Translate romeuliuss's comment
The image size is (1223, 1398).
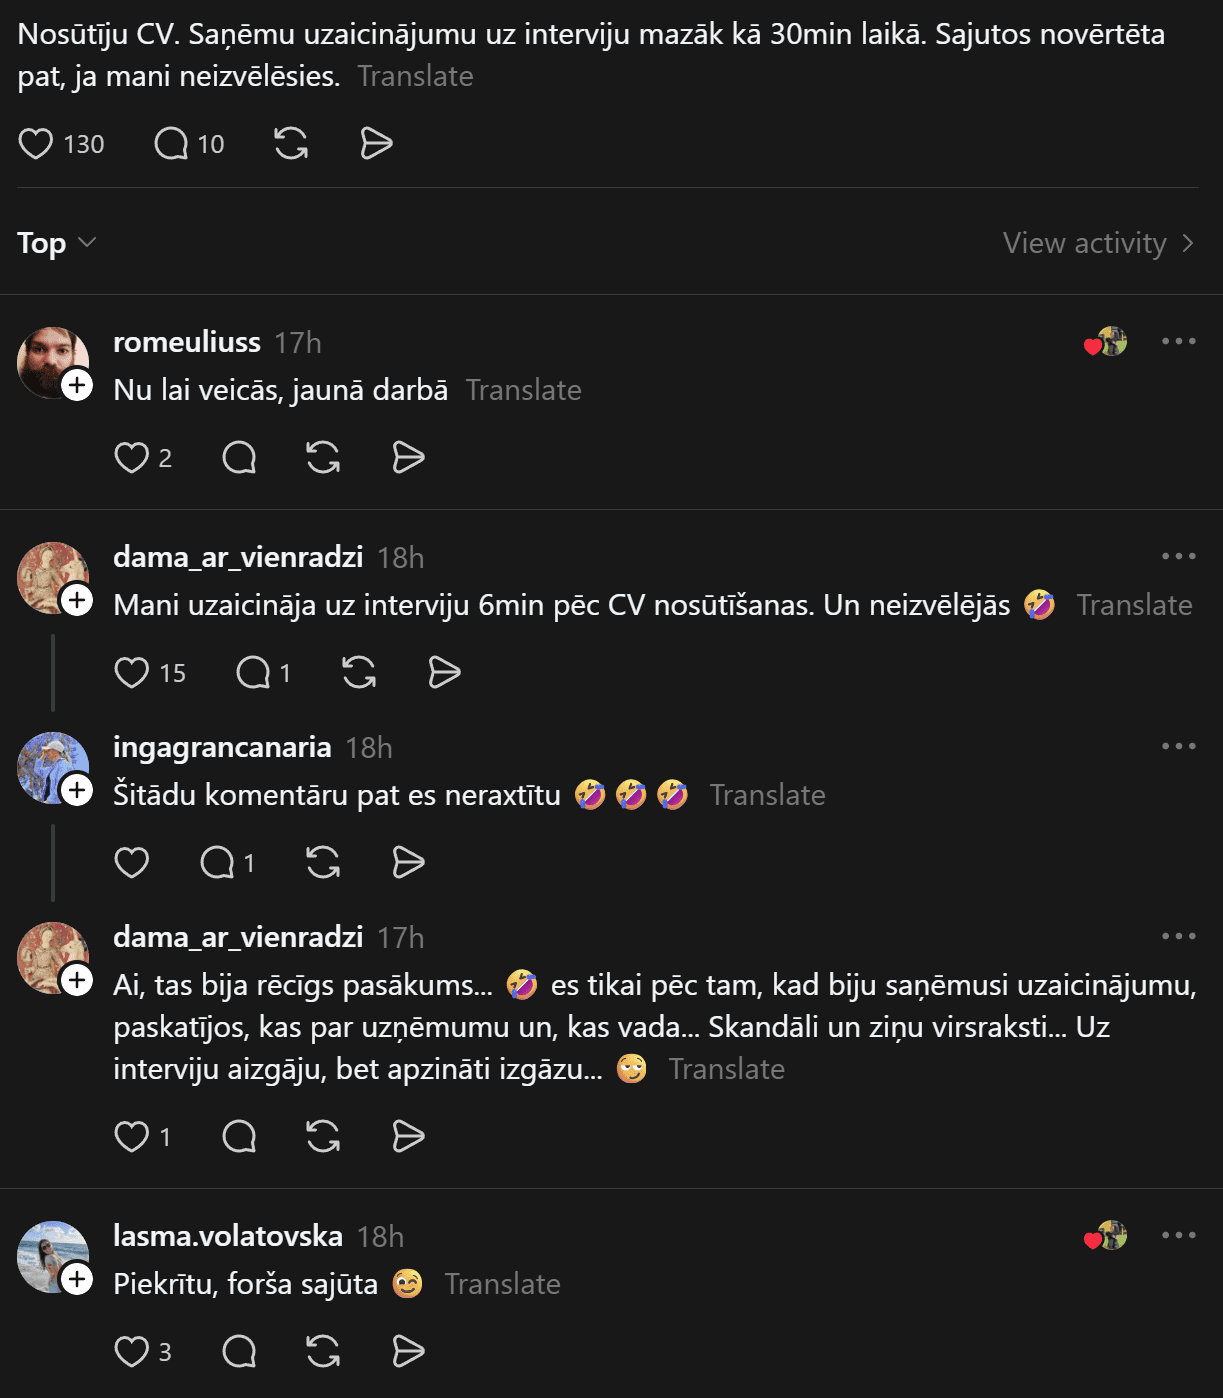[523, 390]
